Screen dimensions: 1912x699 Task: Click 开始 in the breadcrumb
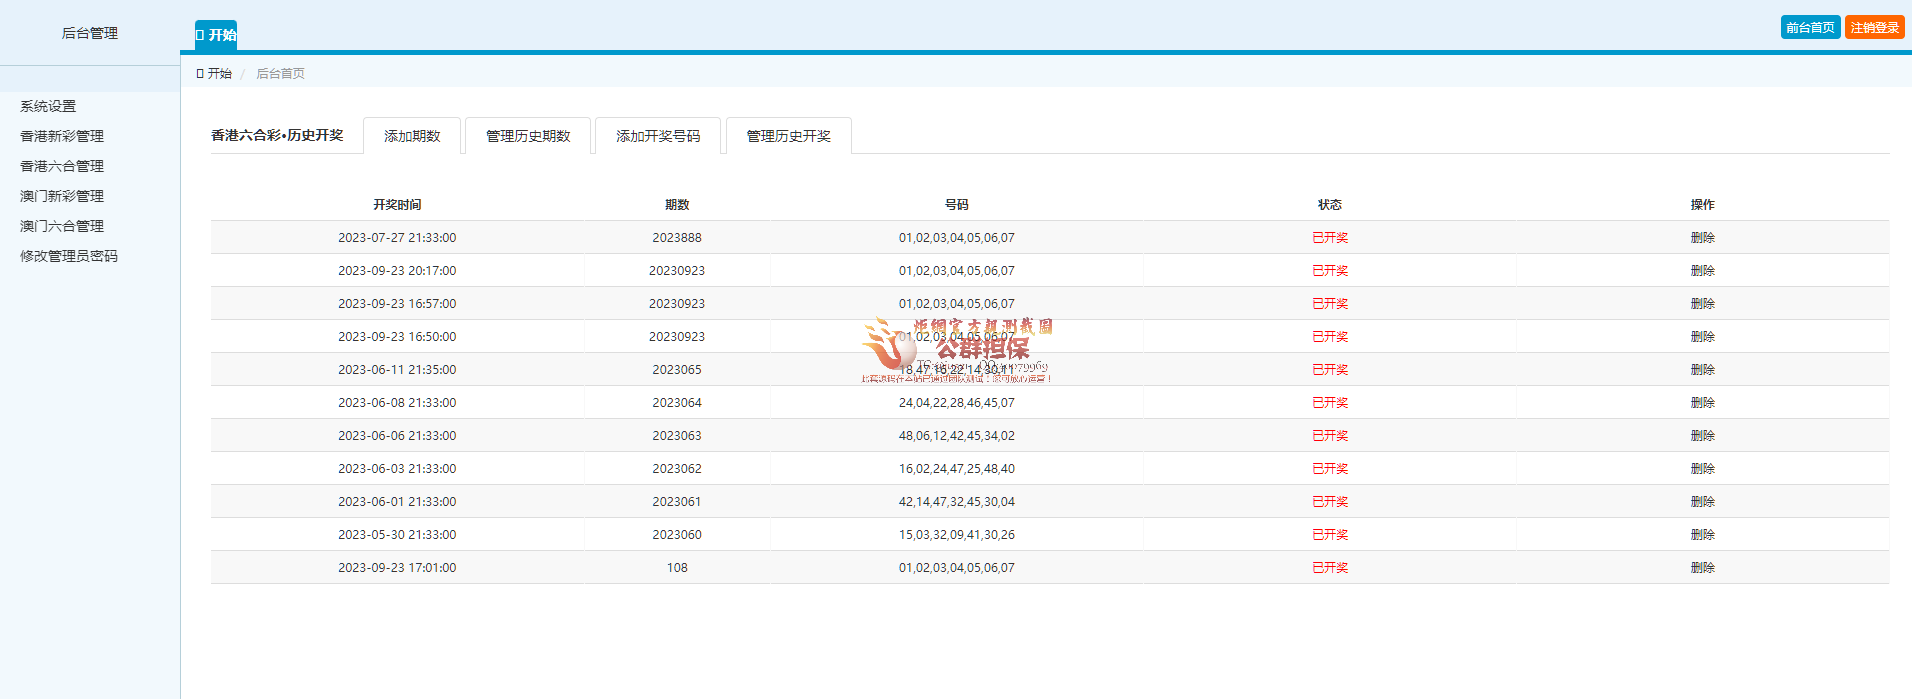point(219,74)
